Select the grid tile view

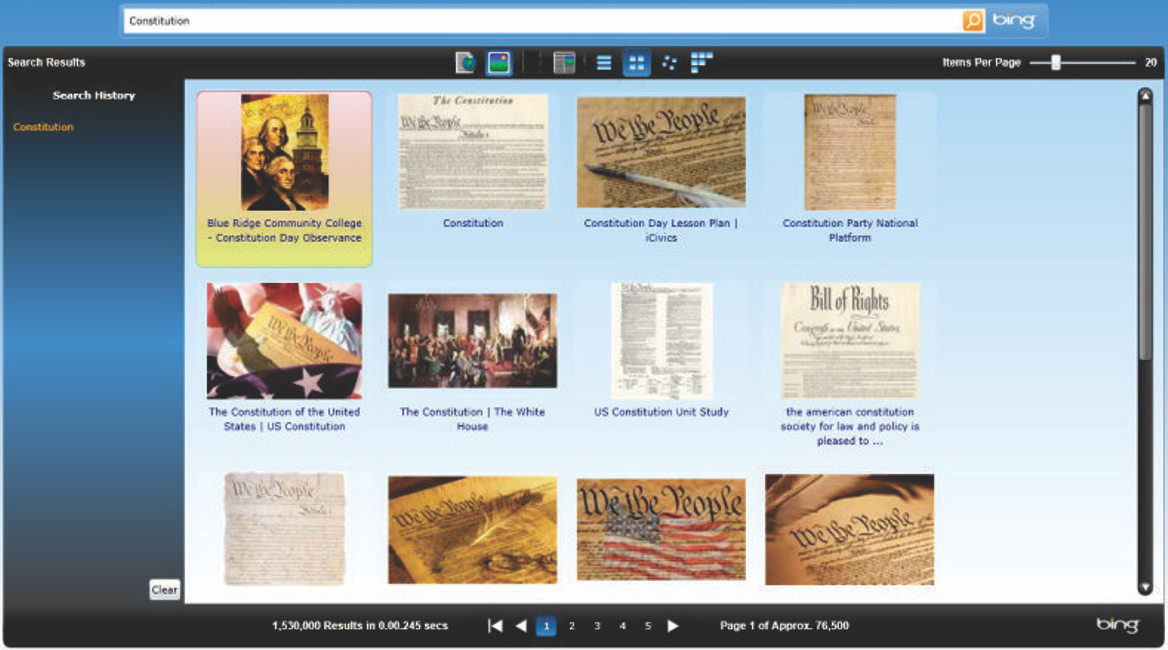[x=636, y=63]
